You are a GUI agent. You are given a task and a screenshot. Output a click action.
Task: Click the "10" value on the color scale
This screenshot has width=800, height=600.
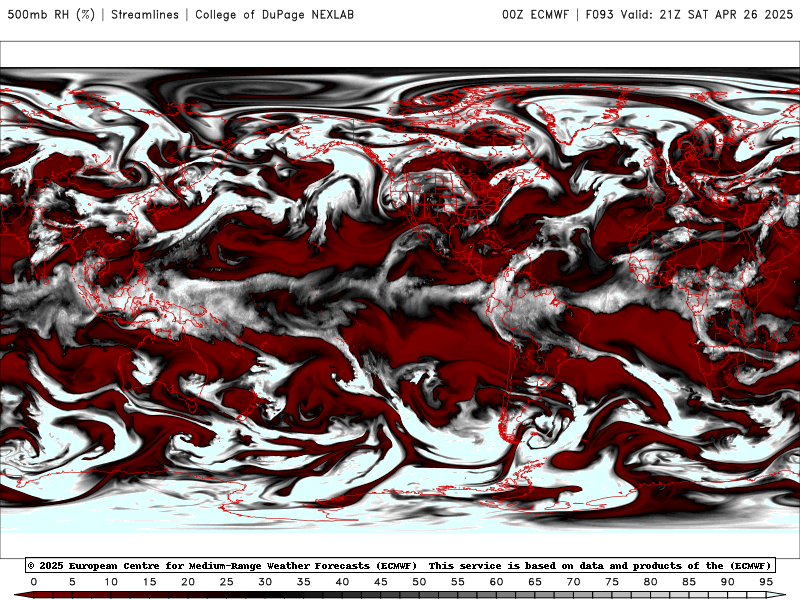(111, 582)
